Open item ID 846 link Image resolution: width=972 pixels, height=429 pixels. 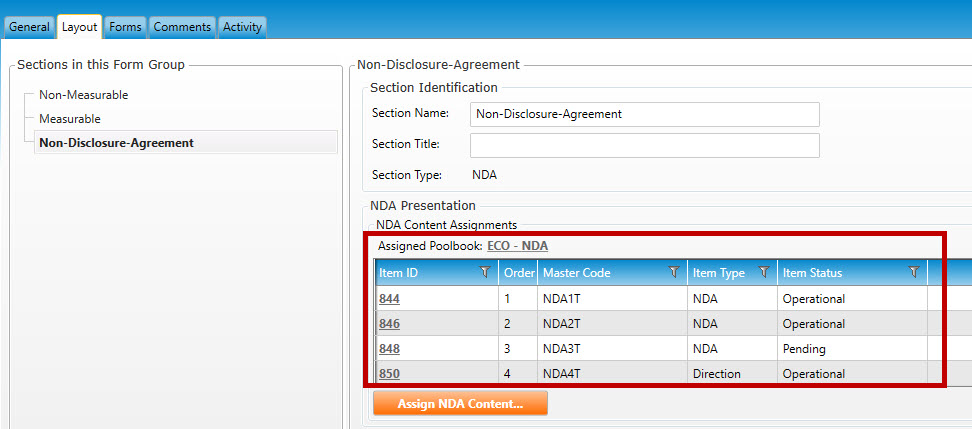point(389,324)
